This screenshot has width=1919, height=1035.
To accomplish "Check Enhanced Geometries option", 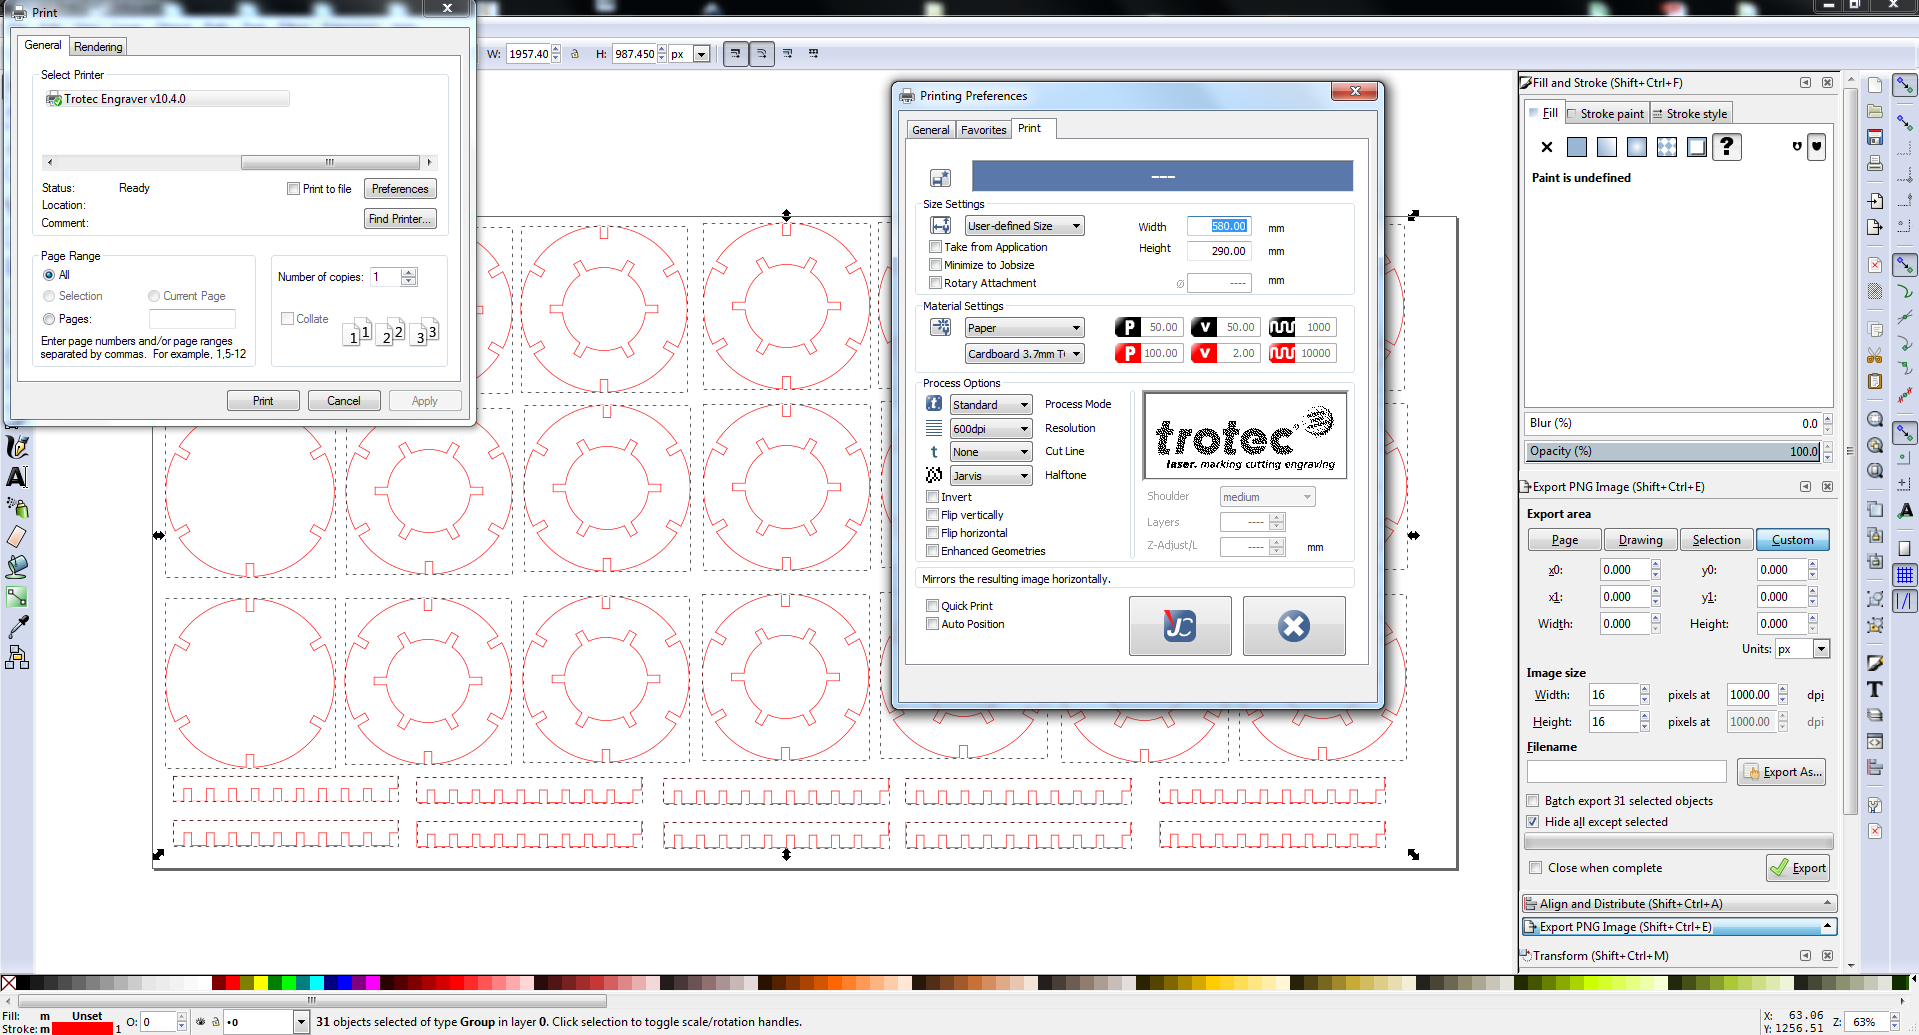I will coord(933,551).
